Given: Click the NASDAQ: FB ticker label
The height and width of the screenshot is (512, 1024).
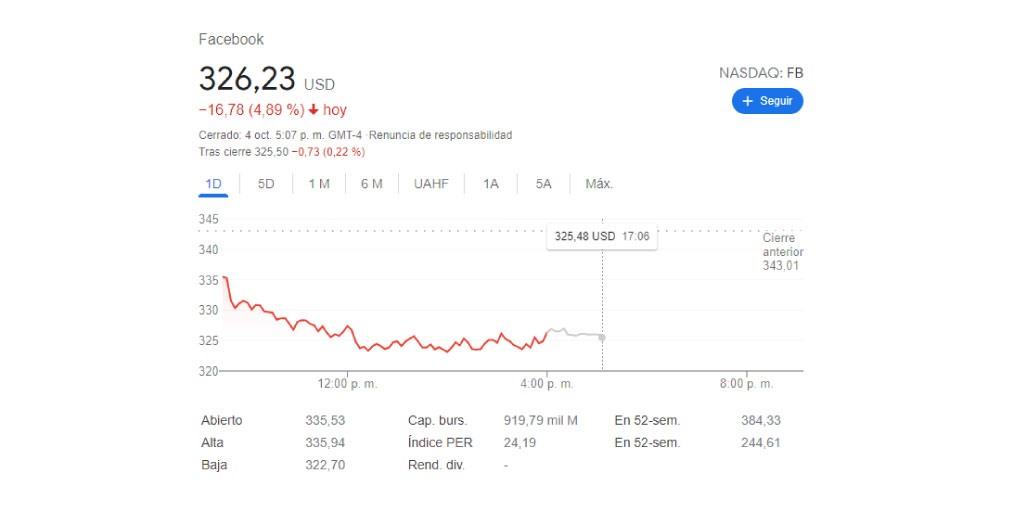Looking at the screenshot, I should (x=761, y=73).
